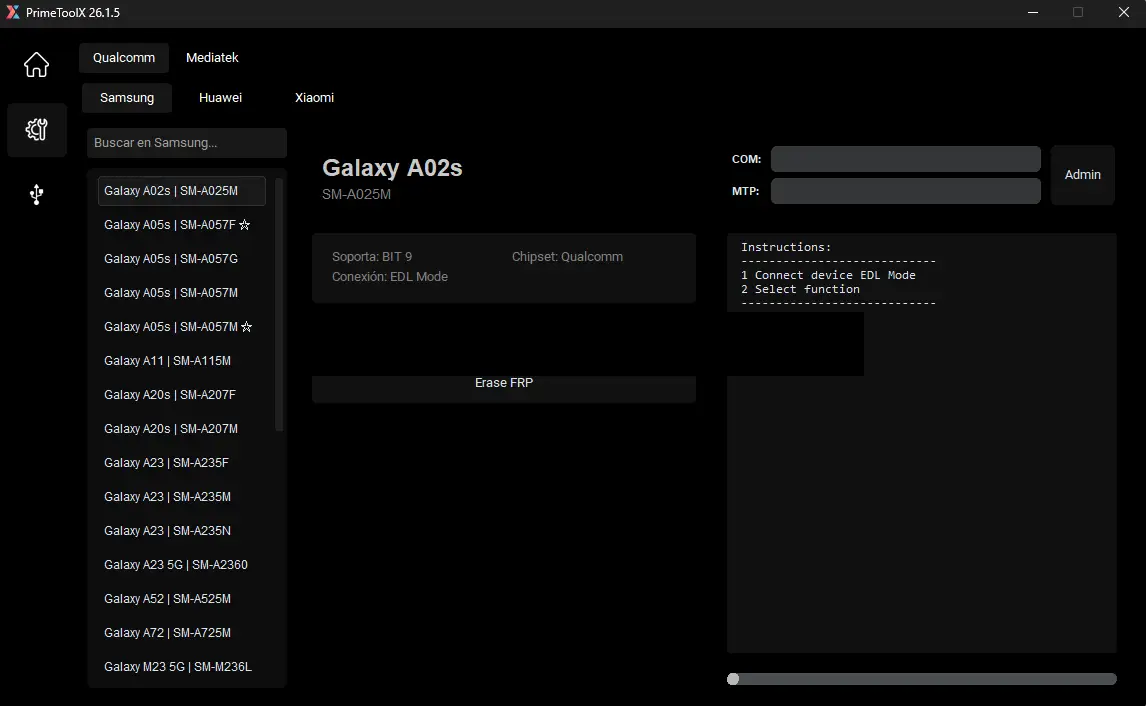
Task: Switch to the Qualcomm tab
Action: 124,58
